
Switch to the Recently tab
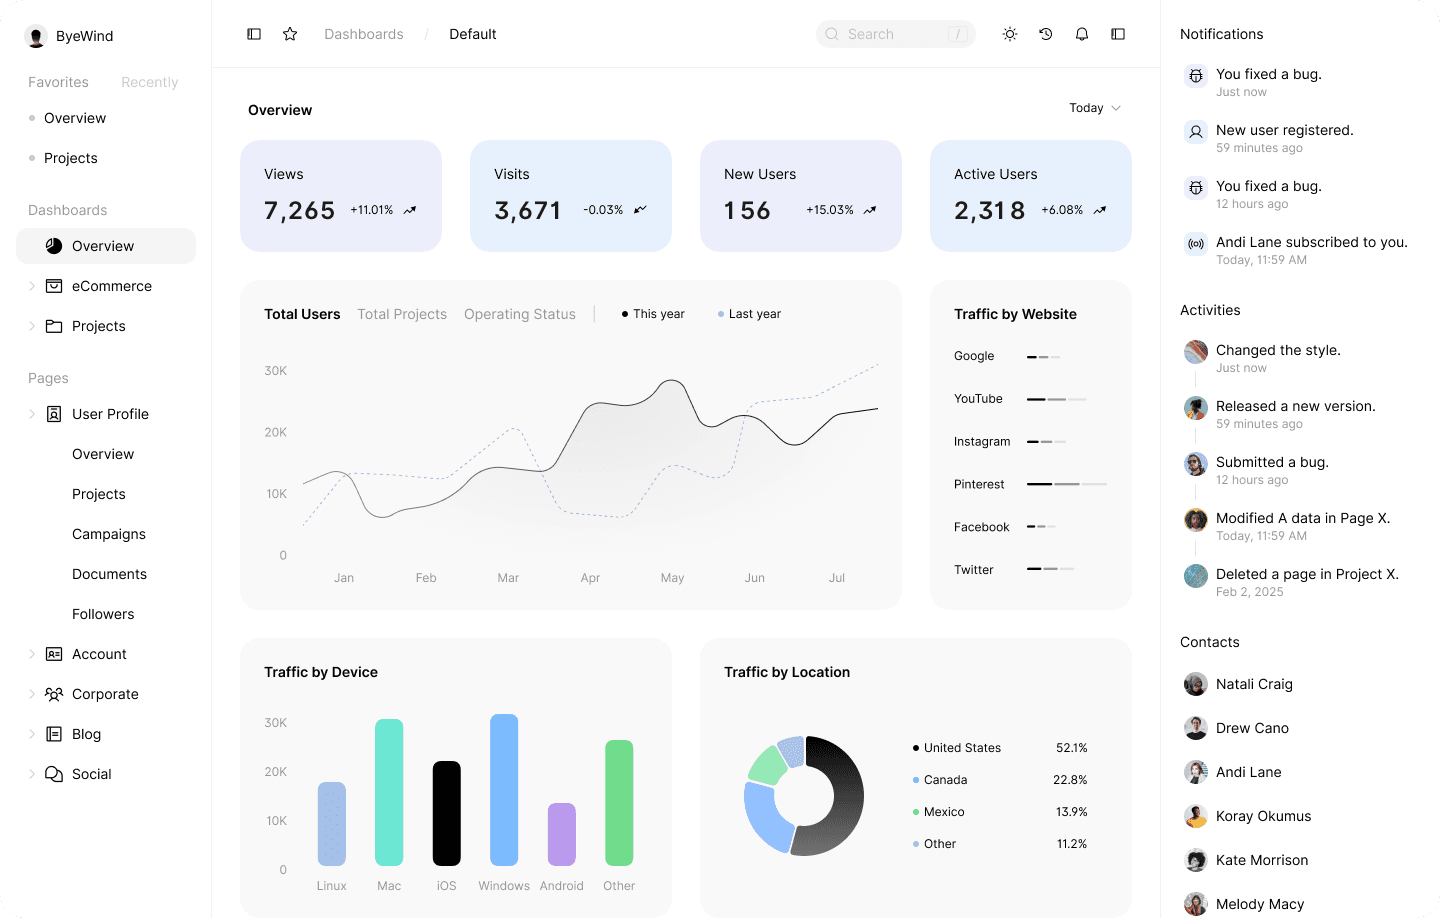pos(149,81)
